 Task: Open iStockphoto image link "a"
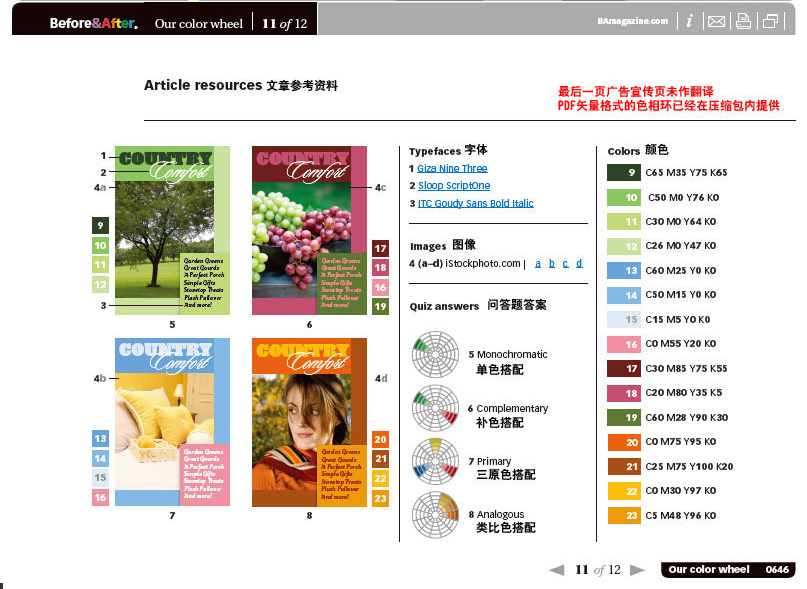[538, 263]
